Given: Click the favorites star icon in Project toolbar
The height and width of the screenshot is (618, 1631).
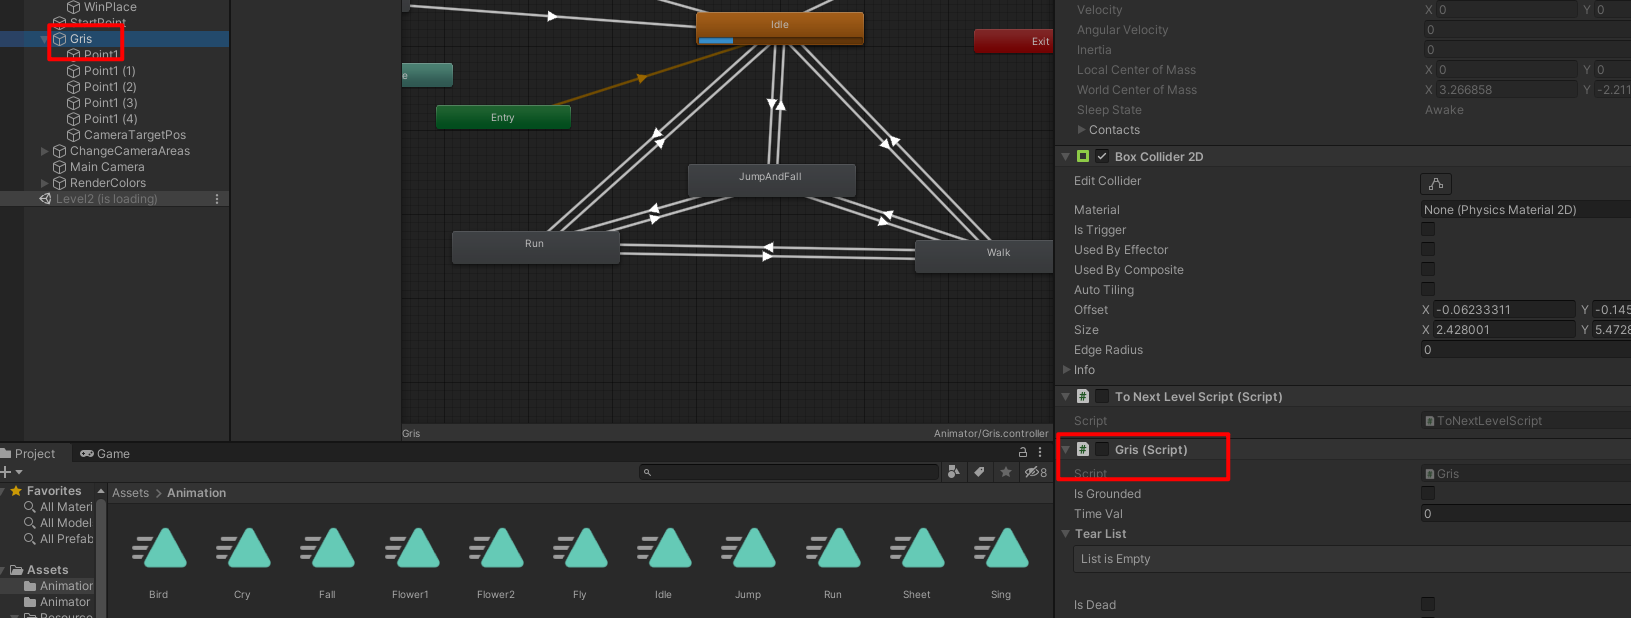Looking at the screenshot, I should [x=1005, y=472].
